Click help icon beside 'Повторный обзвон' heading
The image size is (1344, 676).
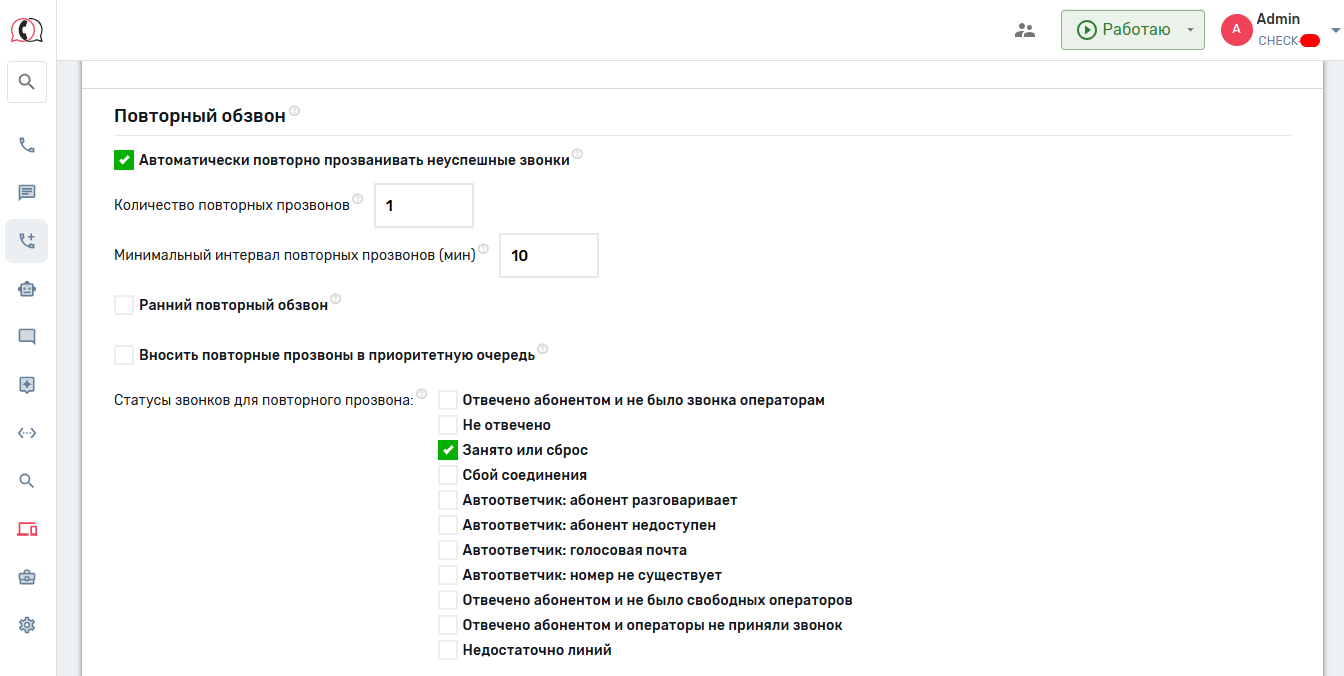pyautogui.click(x=295, y=111)
